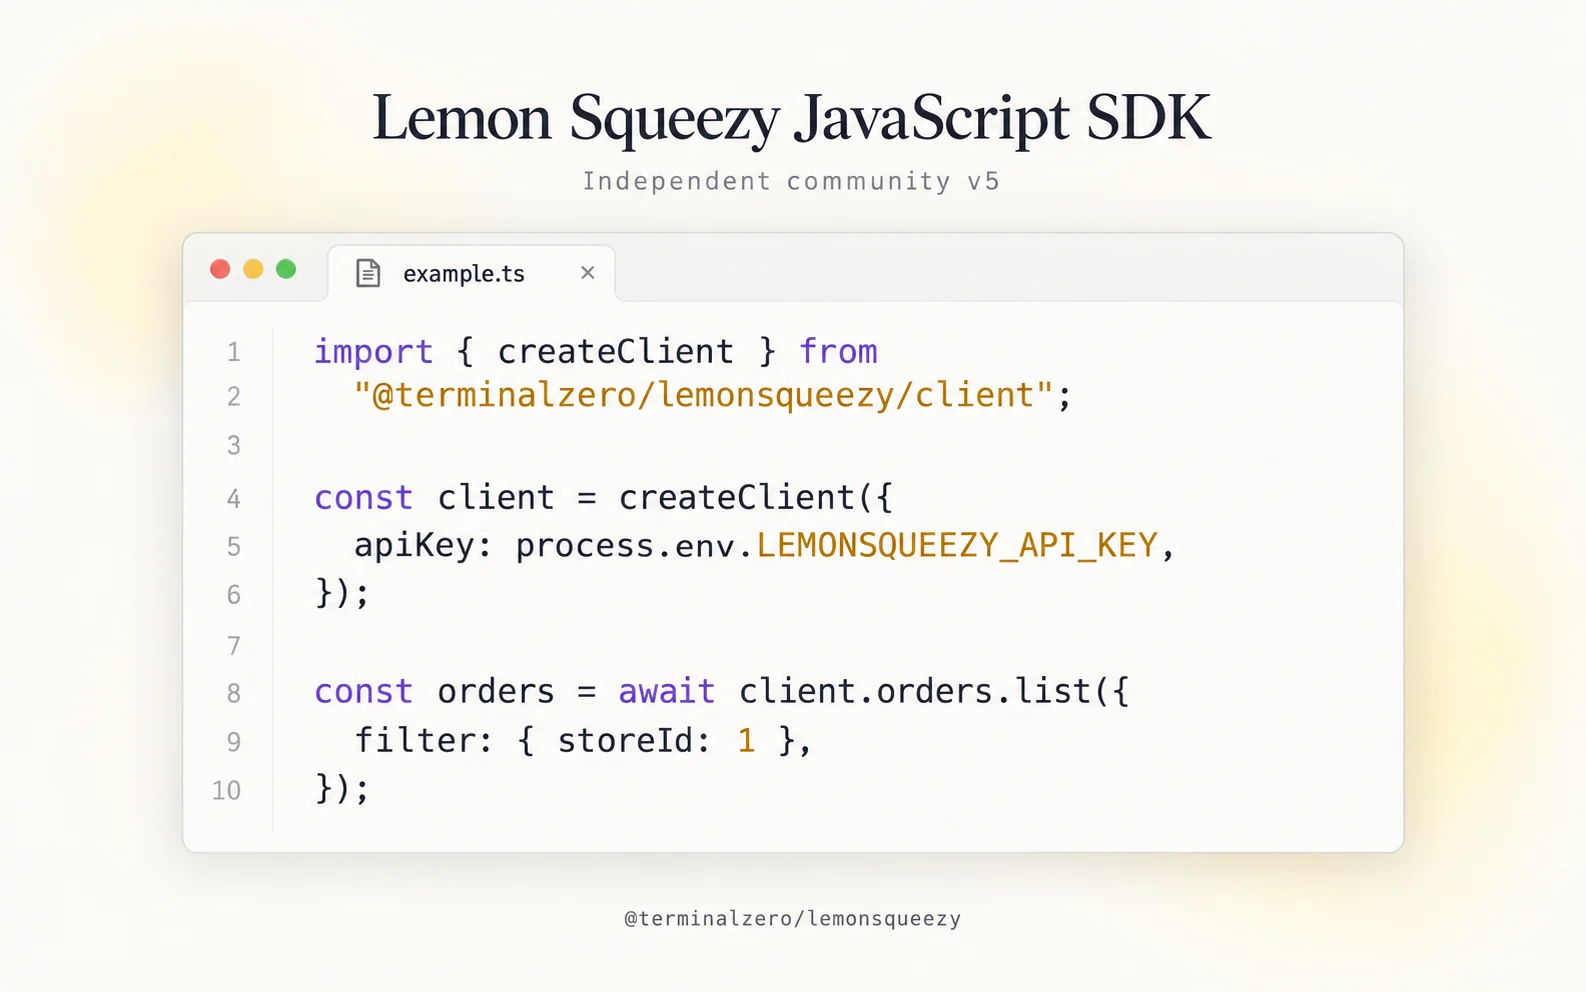Click the "@terminalzero/lemonsqueezy/client" string
Screen dimensions: 1586x992
(703, 396)
